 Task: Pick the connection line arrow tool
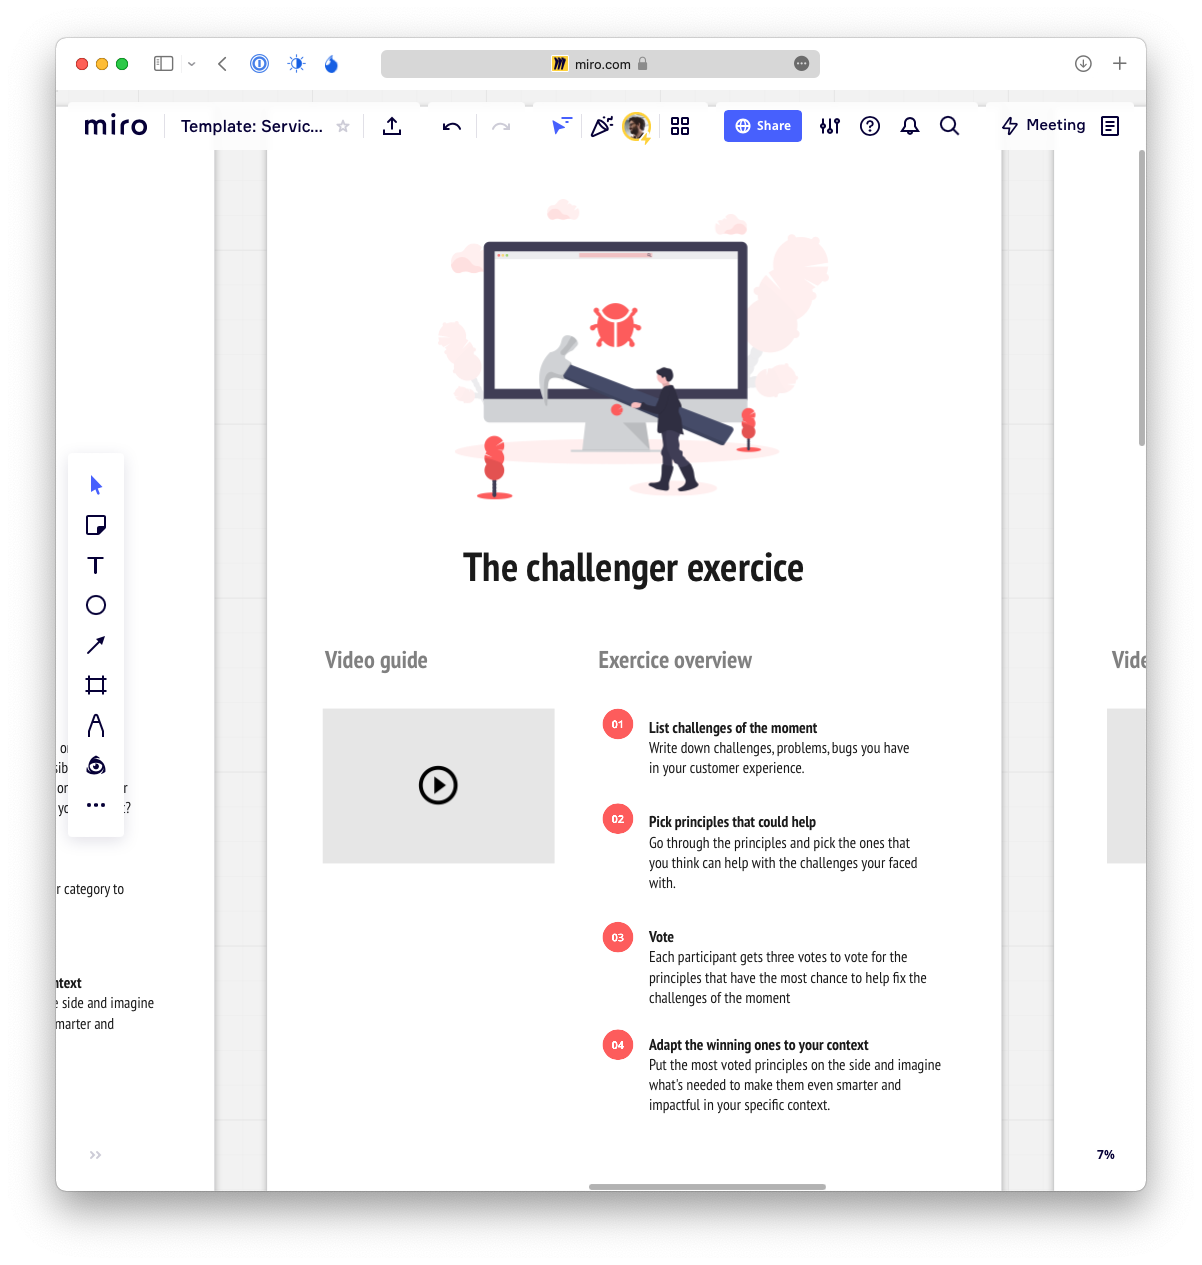(96, 645)
